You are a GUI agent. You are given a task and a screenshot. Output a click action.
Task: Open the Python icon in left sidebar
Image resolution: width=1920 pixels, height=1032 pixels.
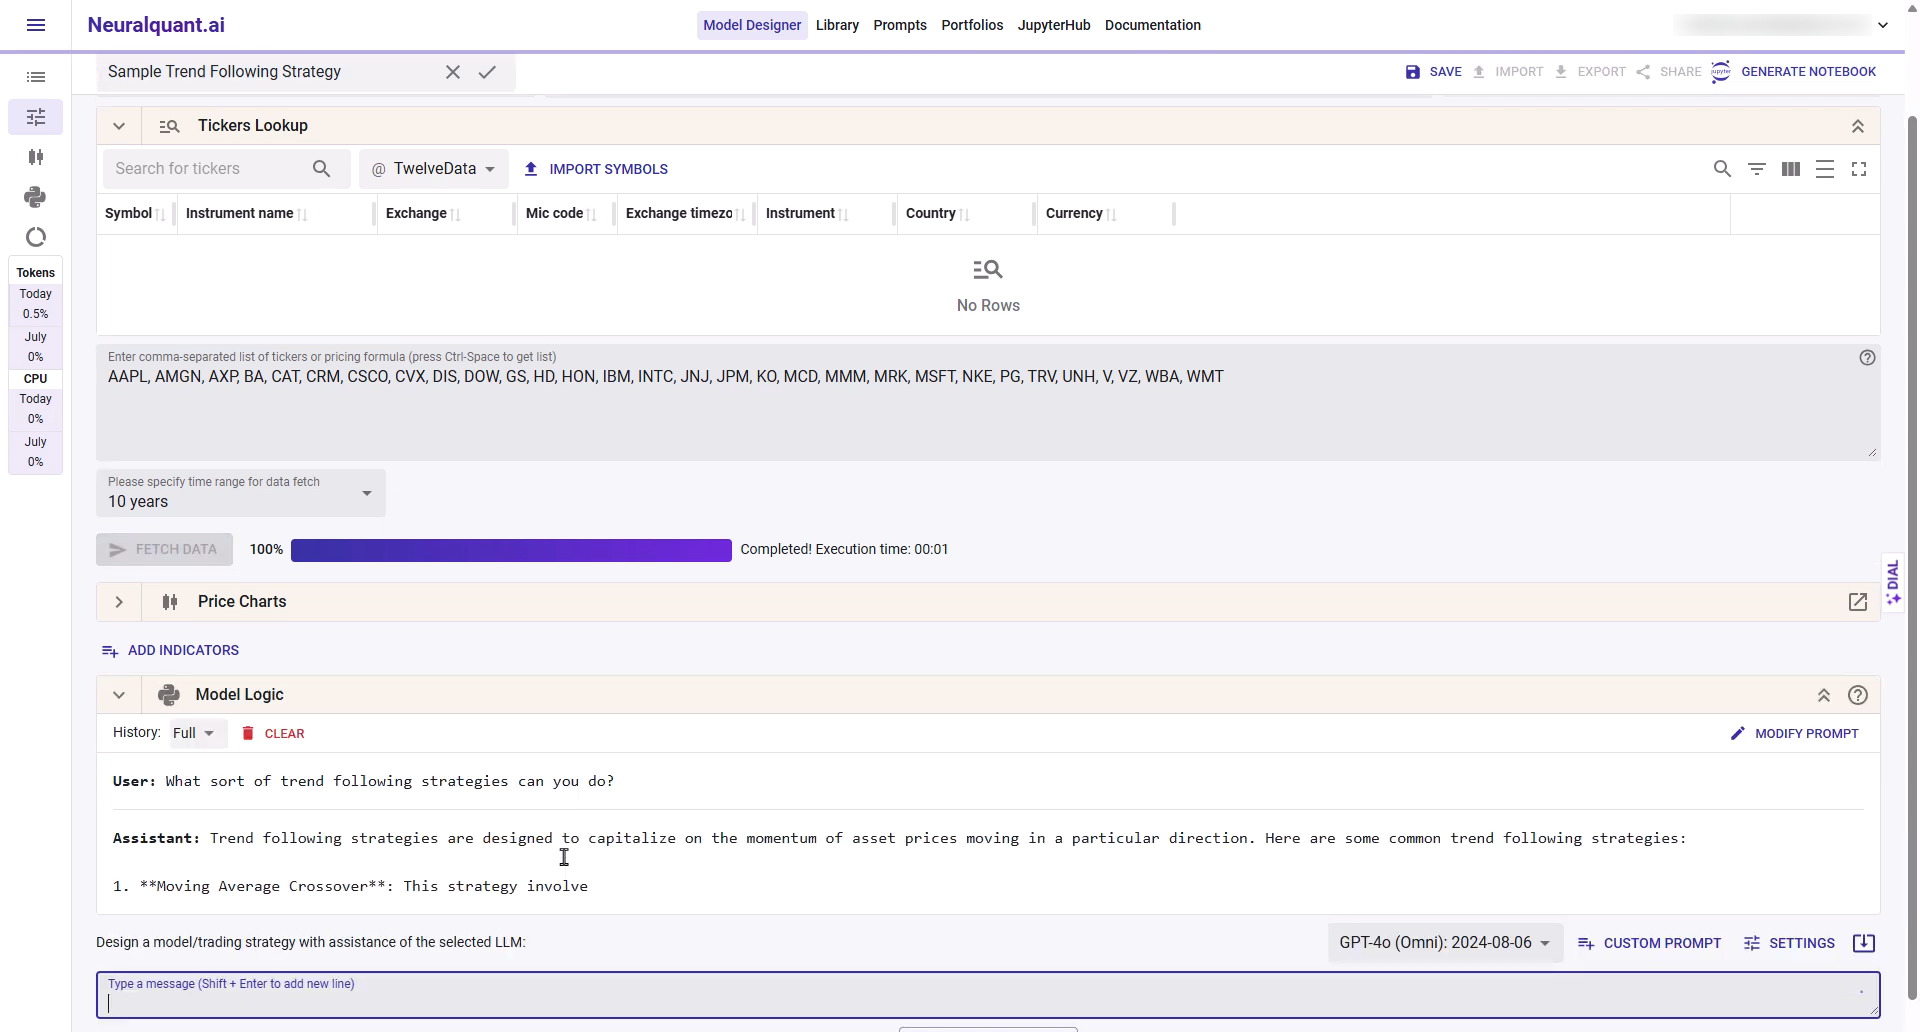(35, 197)
